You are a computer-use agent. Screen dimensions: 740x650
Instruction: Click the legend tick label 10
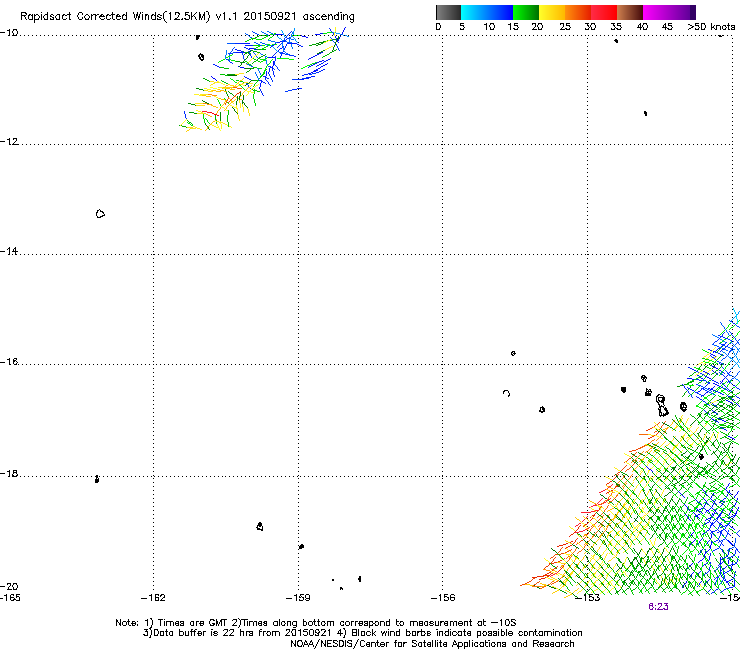(489, 27)
